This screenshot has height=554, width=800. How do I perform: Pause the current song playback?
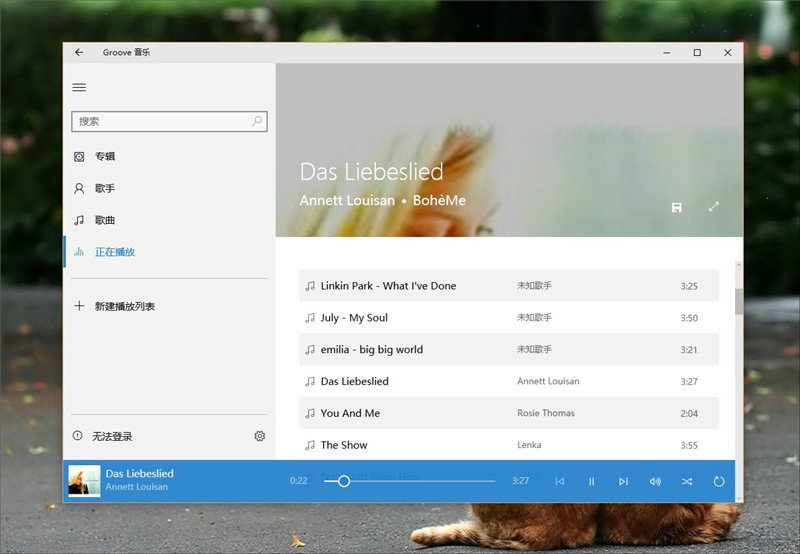591,481
